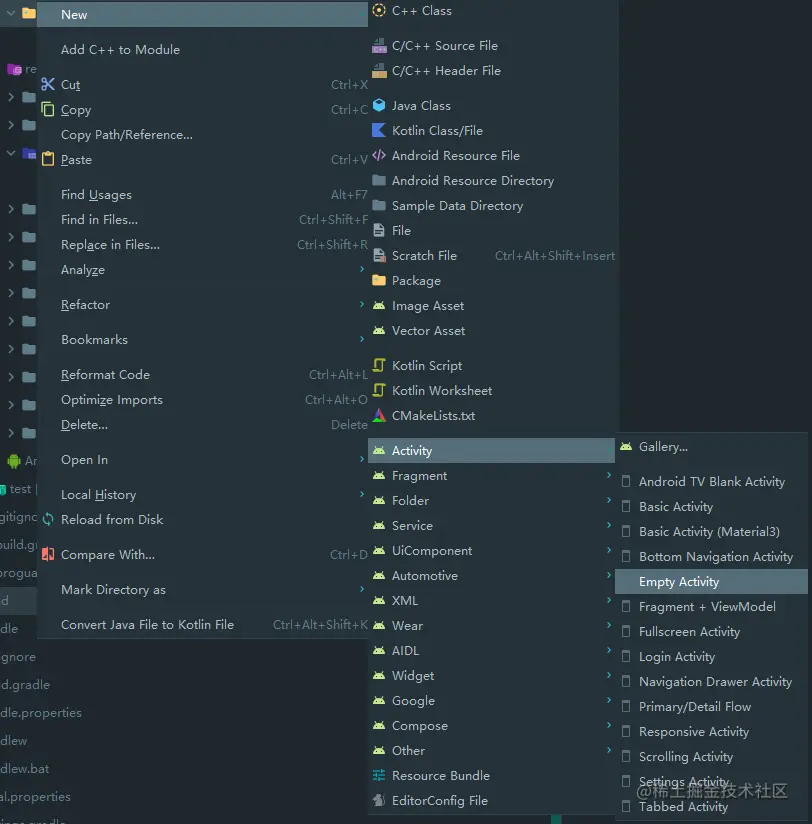The width and height of the screenshot is (812, 824).
Task: Click the Kotlin logo beside Kotlin Class/File
Action: 379,130
